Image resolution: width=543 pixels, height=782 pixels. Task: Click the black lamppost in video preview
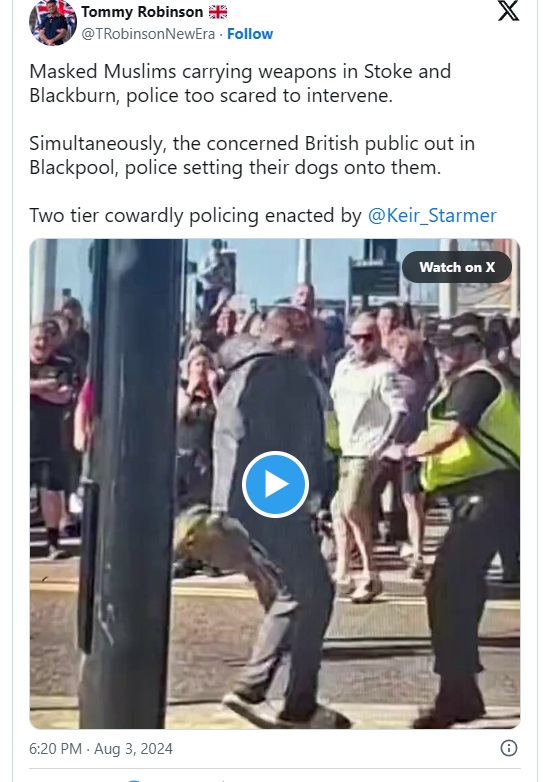pos(132,484)
